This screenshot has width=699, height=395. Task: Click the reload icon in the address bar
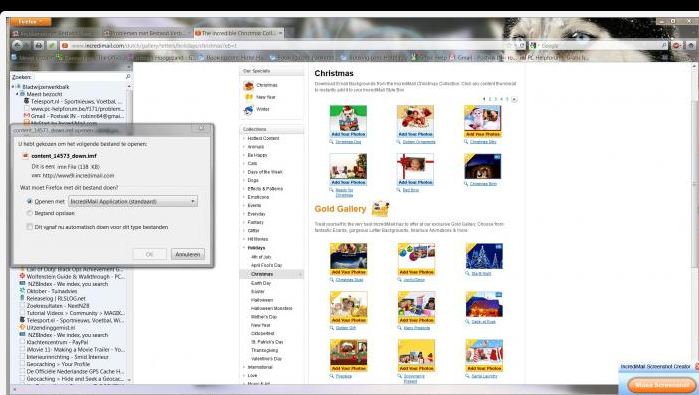(521, 45)
